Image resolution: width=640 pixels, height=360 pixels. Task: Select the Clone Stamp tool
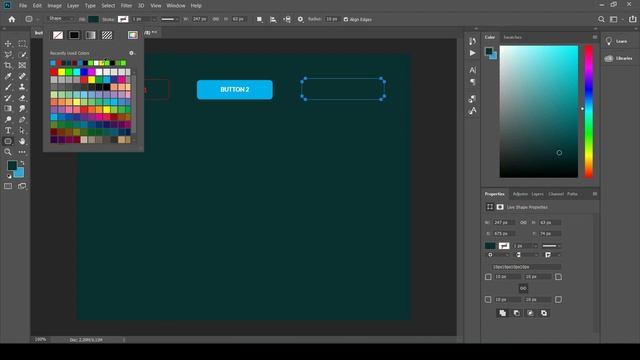pos(22,87)
